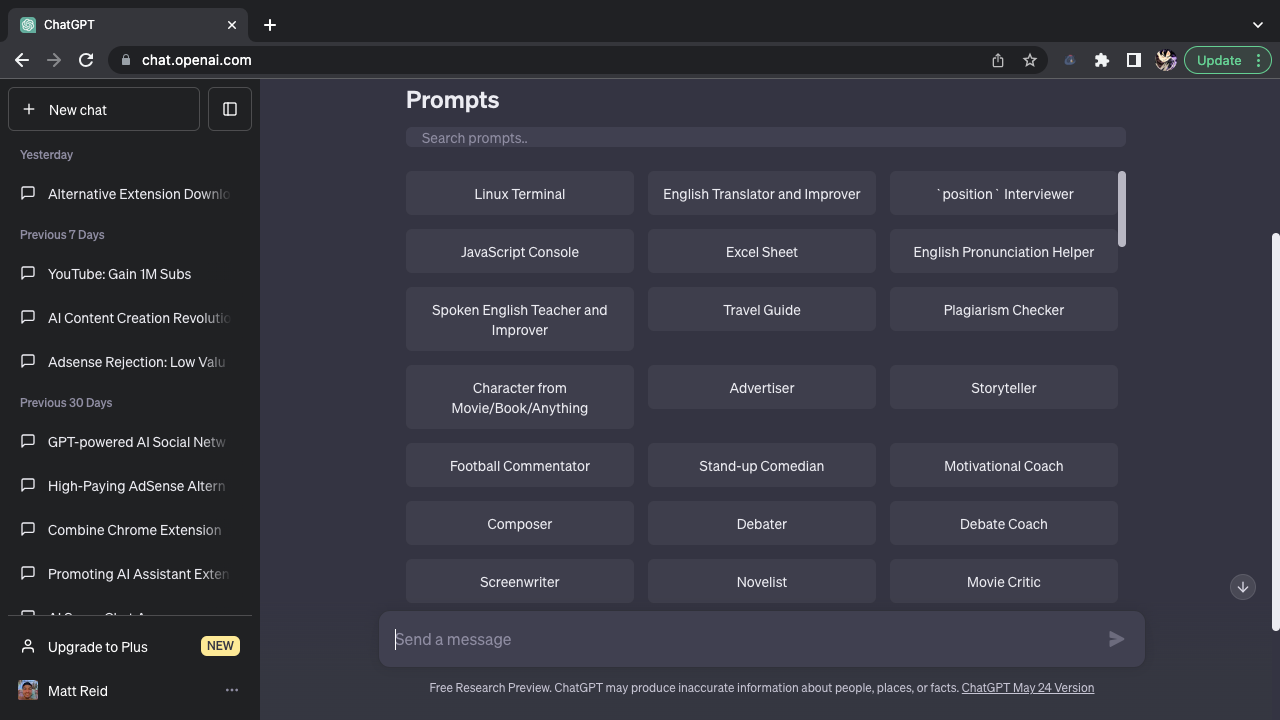1280x720 pixels.
Task: Click chat icon of Adsense Rejection conversation
Action: click(28, 361)
